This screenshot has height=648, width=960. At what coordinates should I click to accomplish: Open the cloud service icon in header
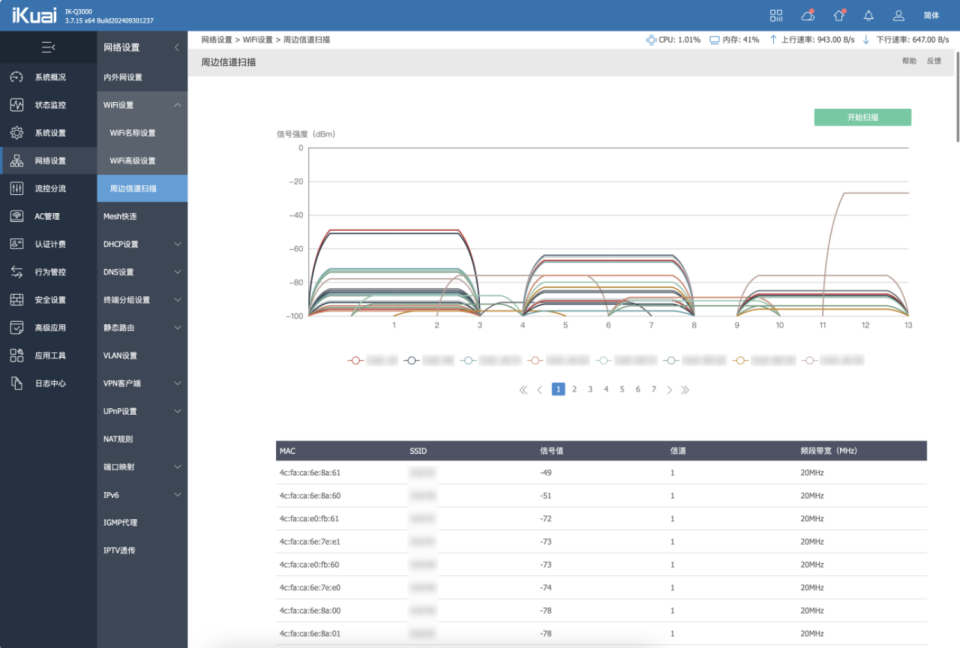click(807, 15)
